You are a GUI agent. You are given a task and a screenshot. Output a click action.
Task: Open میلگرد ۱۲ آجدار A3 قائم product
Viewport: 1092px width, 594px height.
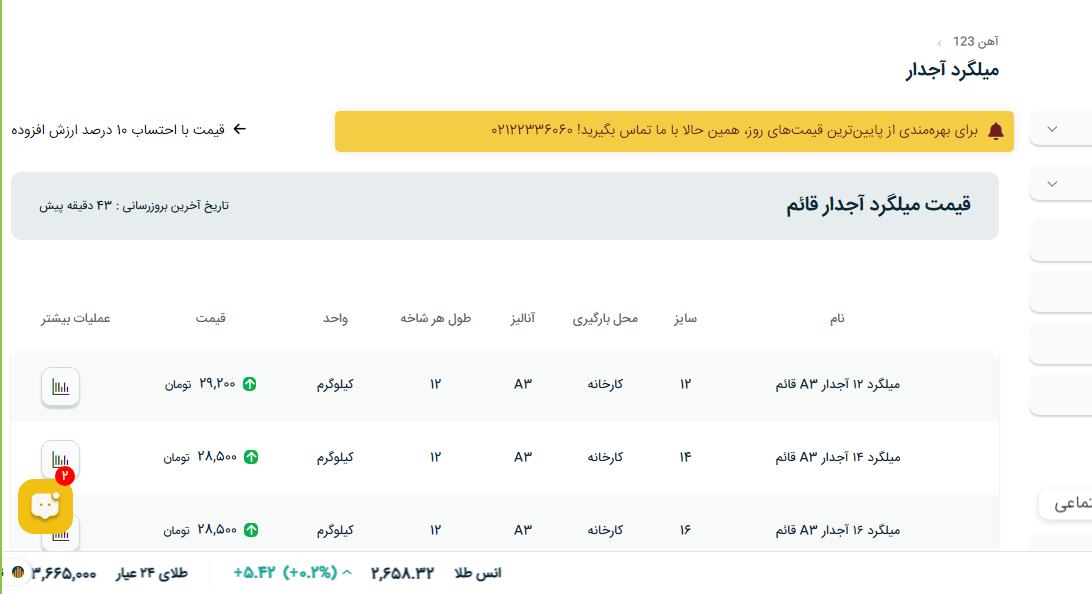coord(838,384)
